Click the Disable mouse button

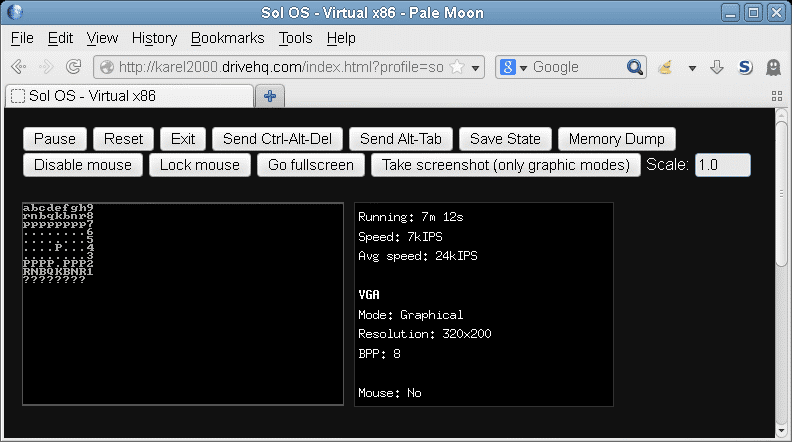coord(83,165)
